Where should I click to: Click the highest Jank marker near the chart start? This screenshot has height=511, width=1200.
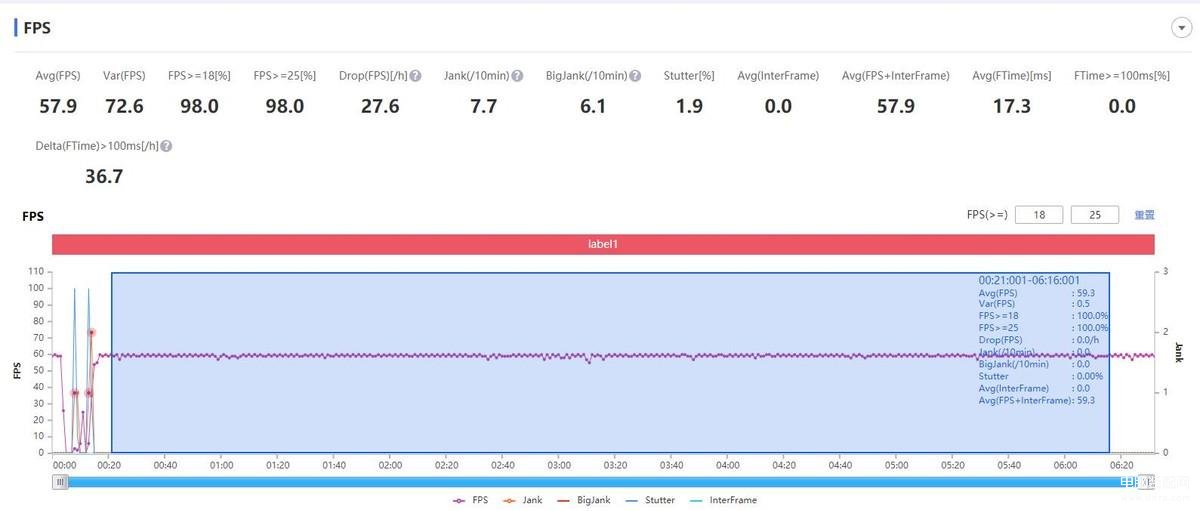pyautogui.click(x=91, y=332)
